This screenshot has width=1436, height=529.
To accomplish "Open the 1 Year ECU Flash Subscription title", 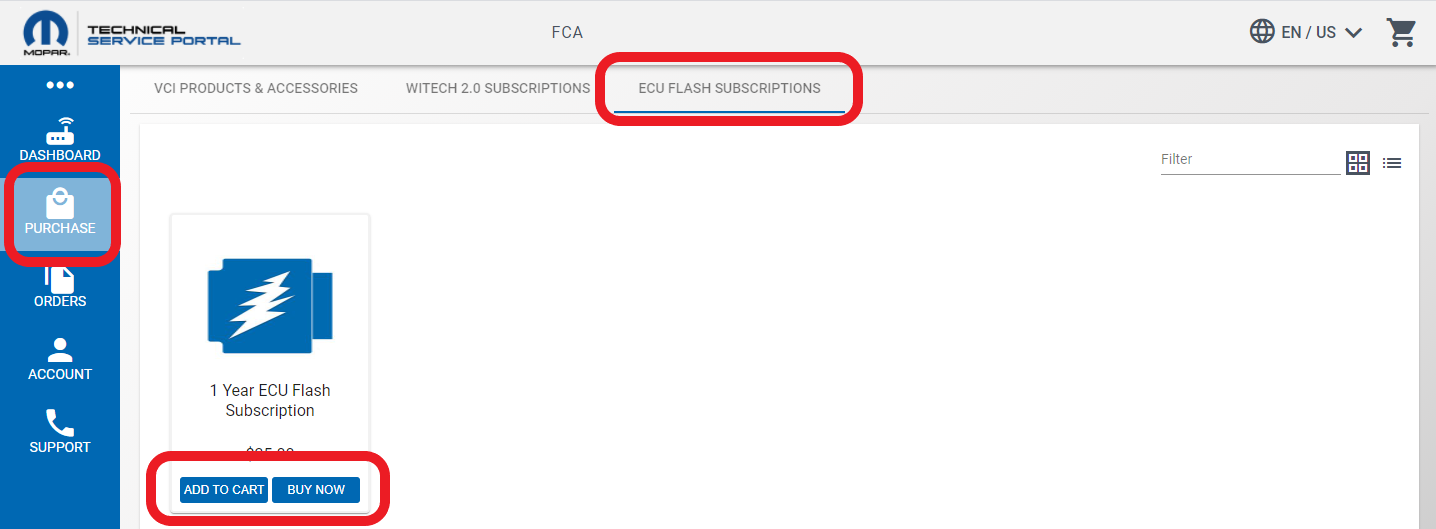I will 270,400.
